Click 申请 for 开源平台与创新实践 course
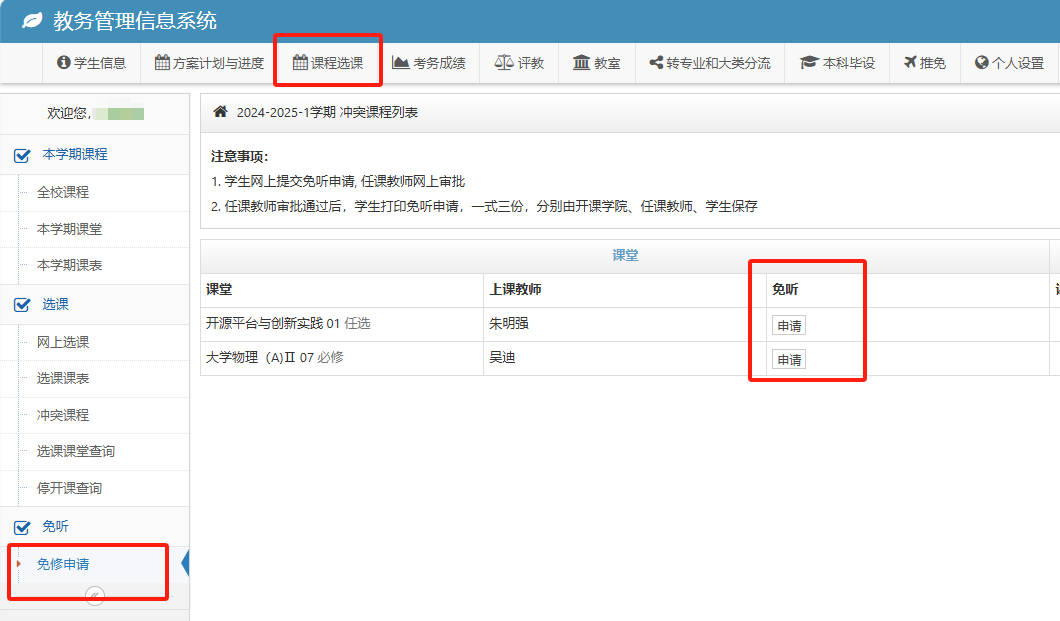Image resolution: width=1060 pixels, height=621 pixels. click(x=789, y=325)
